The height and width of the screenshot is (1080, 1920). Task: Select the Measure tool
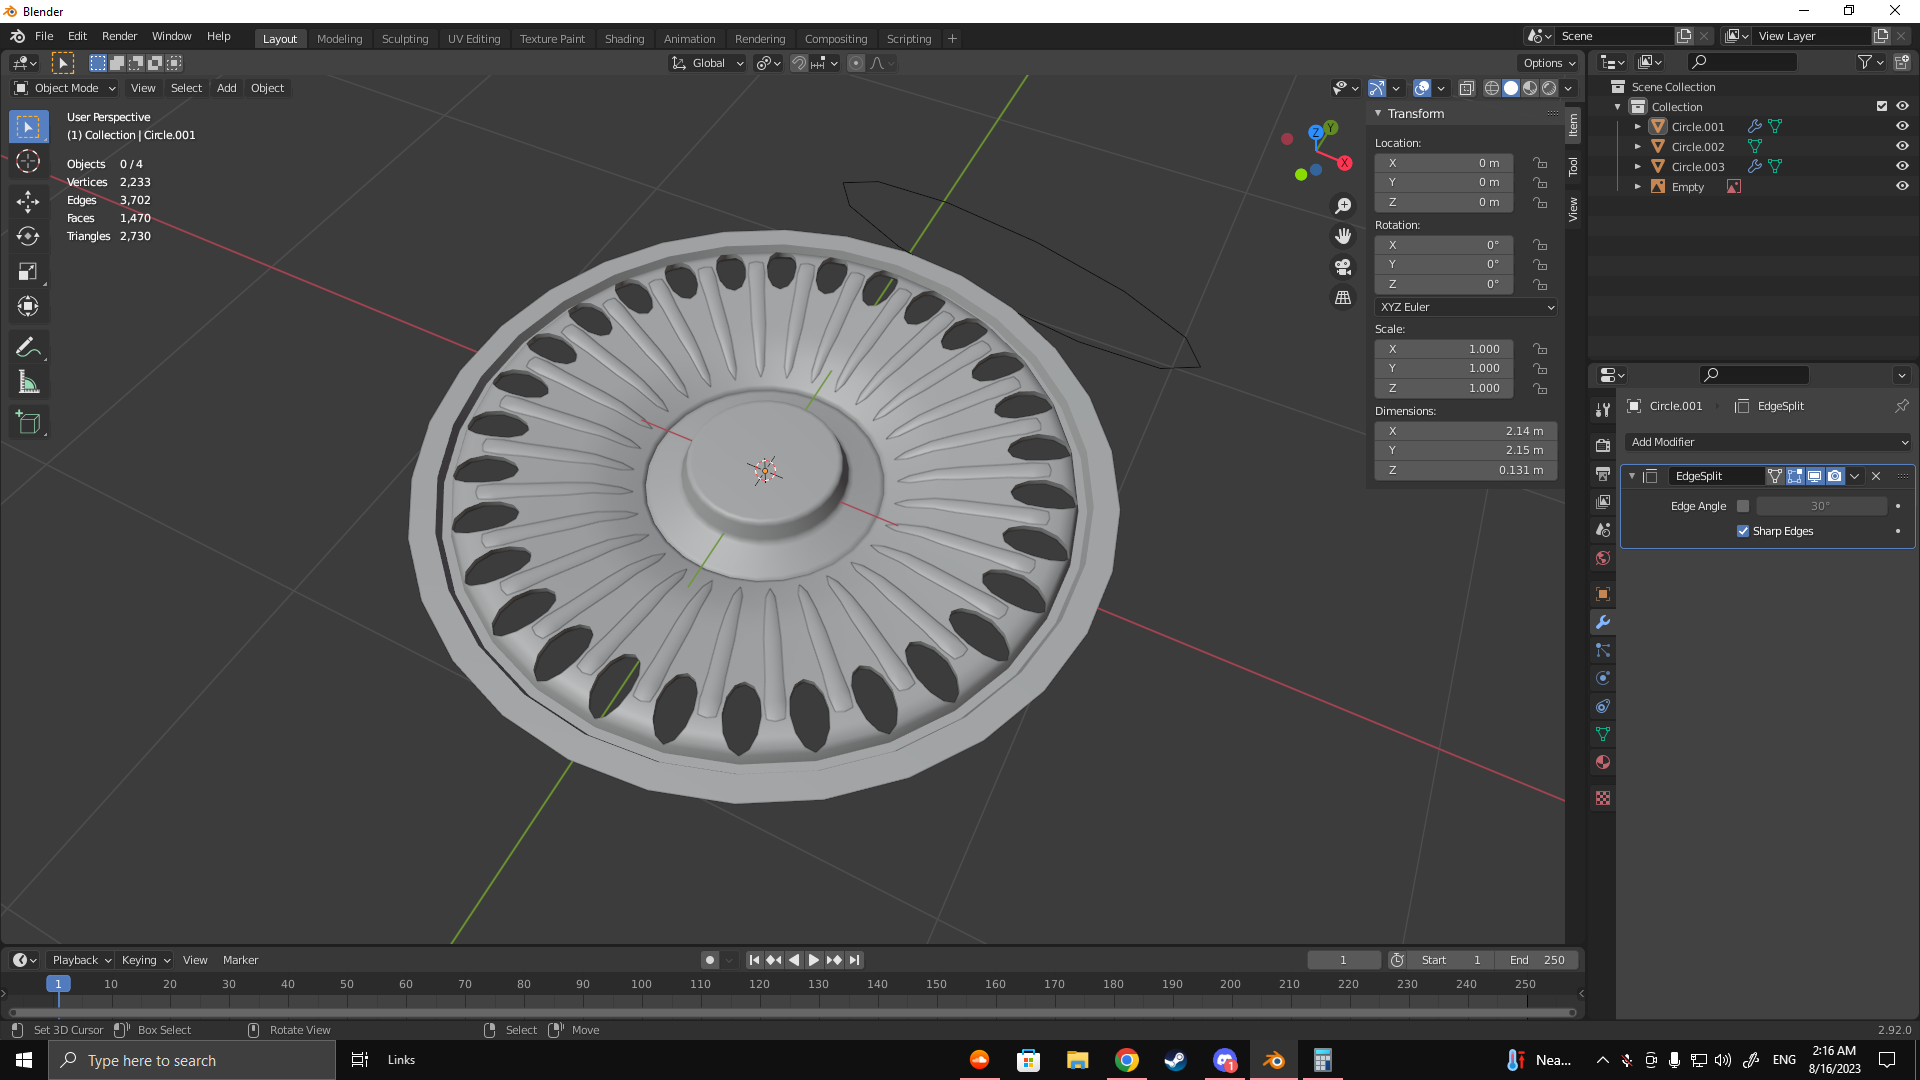tap(28, 383)
